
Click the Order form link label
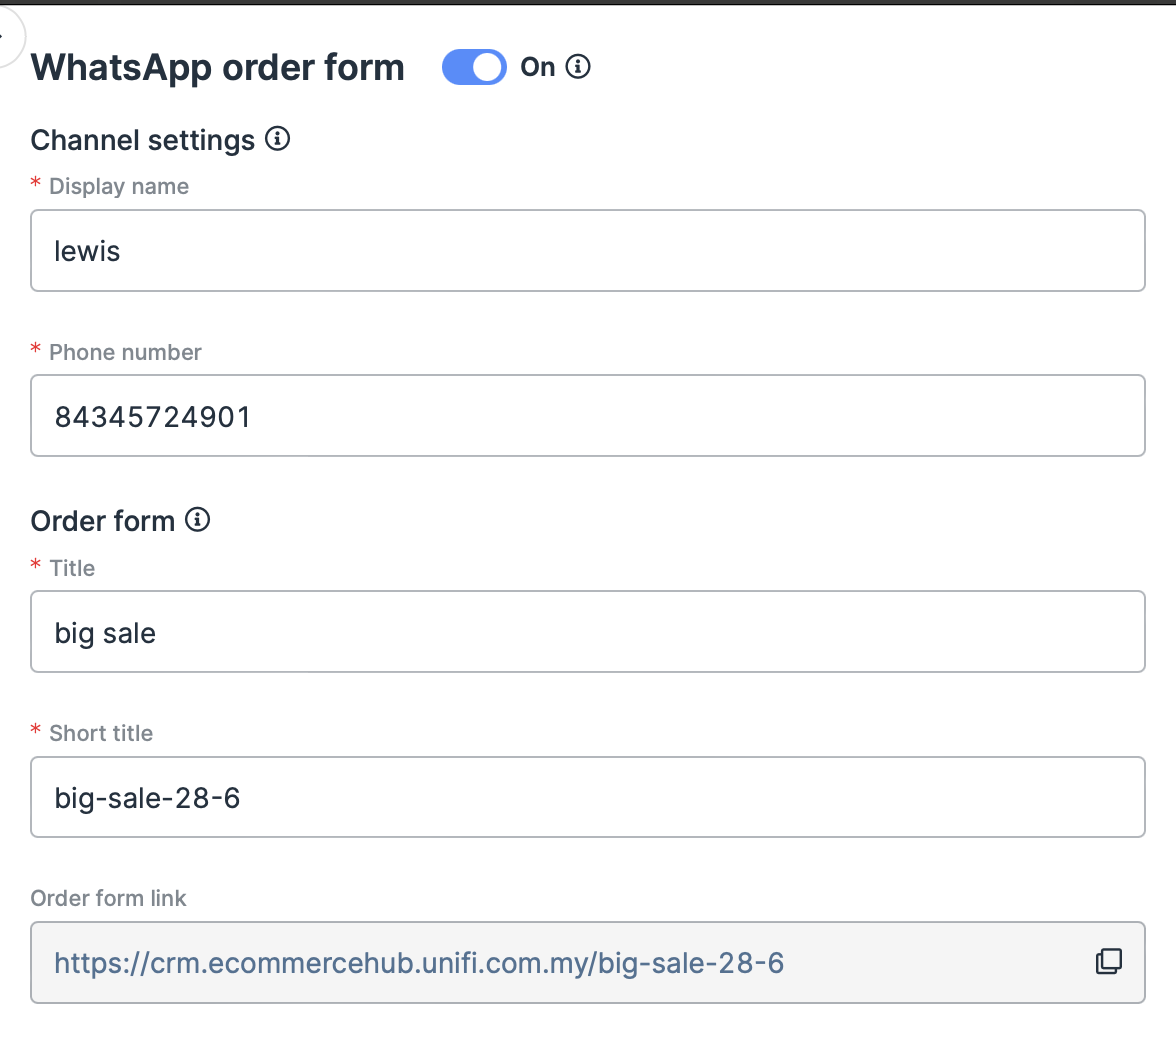point(109,898)
